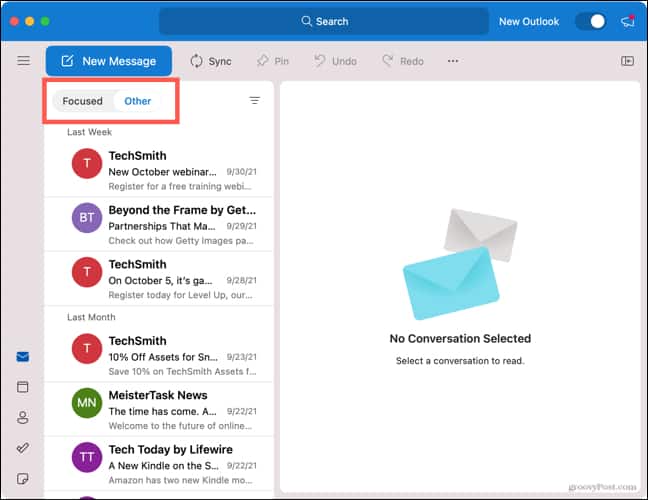Turn off the New Outlook switch
This screenshot has width=648, height=500.
590,21
